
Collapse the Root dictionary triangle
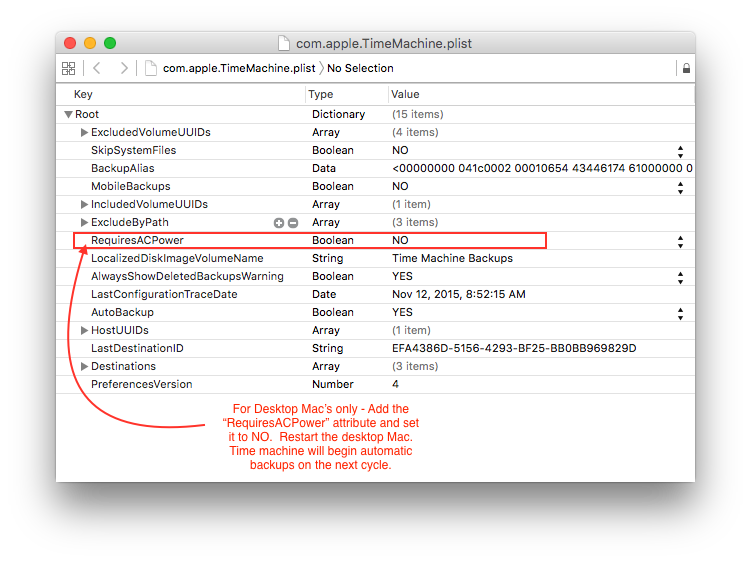[68, 115]
